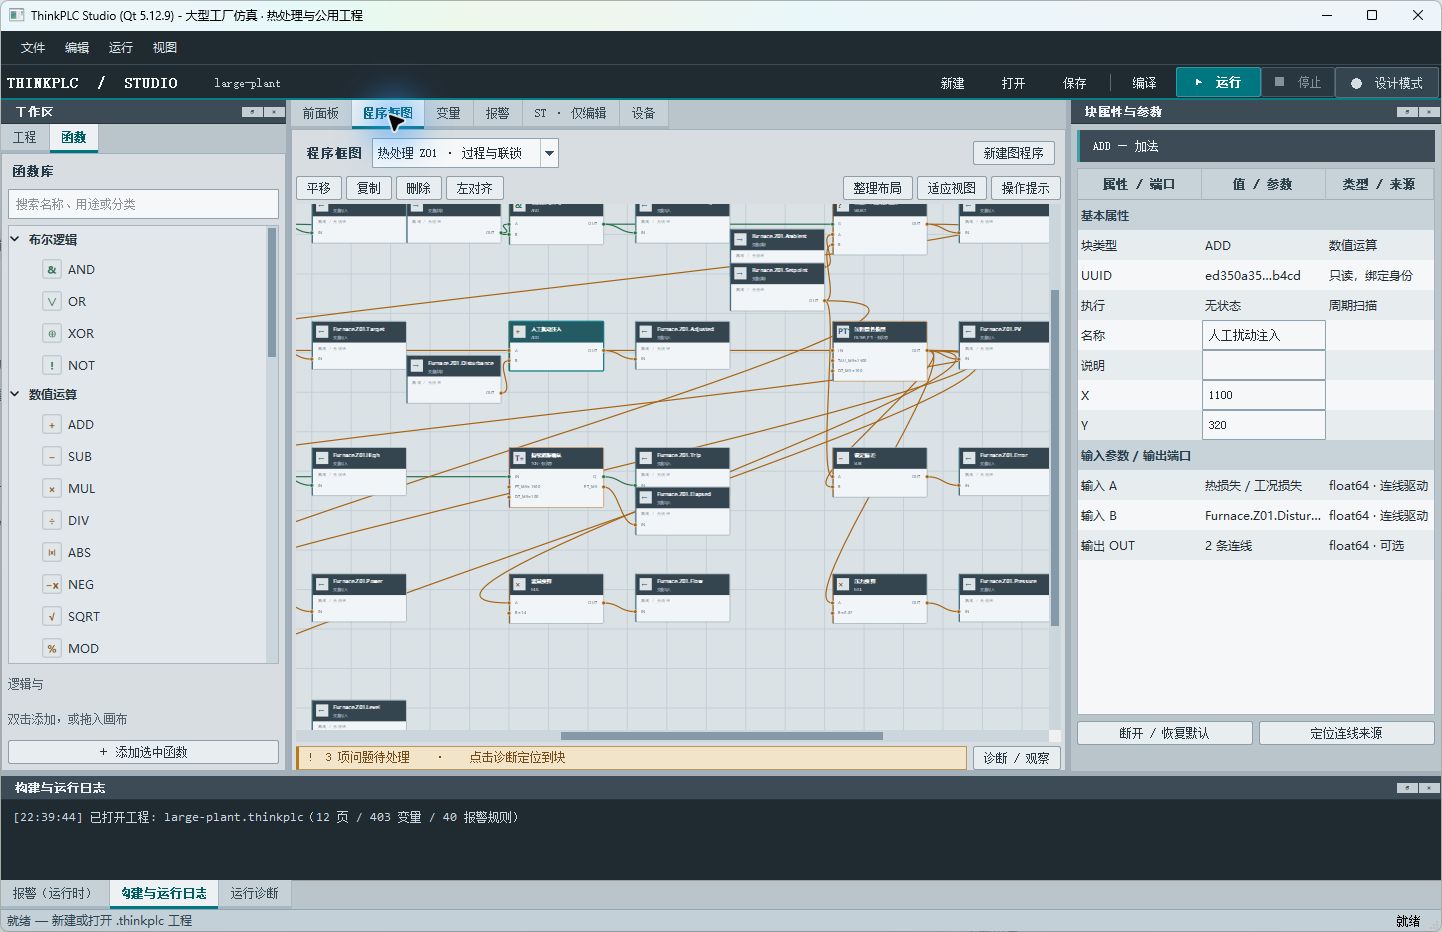This screenshot has height=932, width=1442.
Task: Click the 添加选中函数 button
Action: (x=143, y=752)
